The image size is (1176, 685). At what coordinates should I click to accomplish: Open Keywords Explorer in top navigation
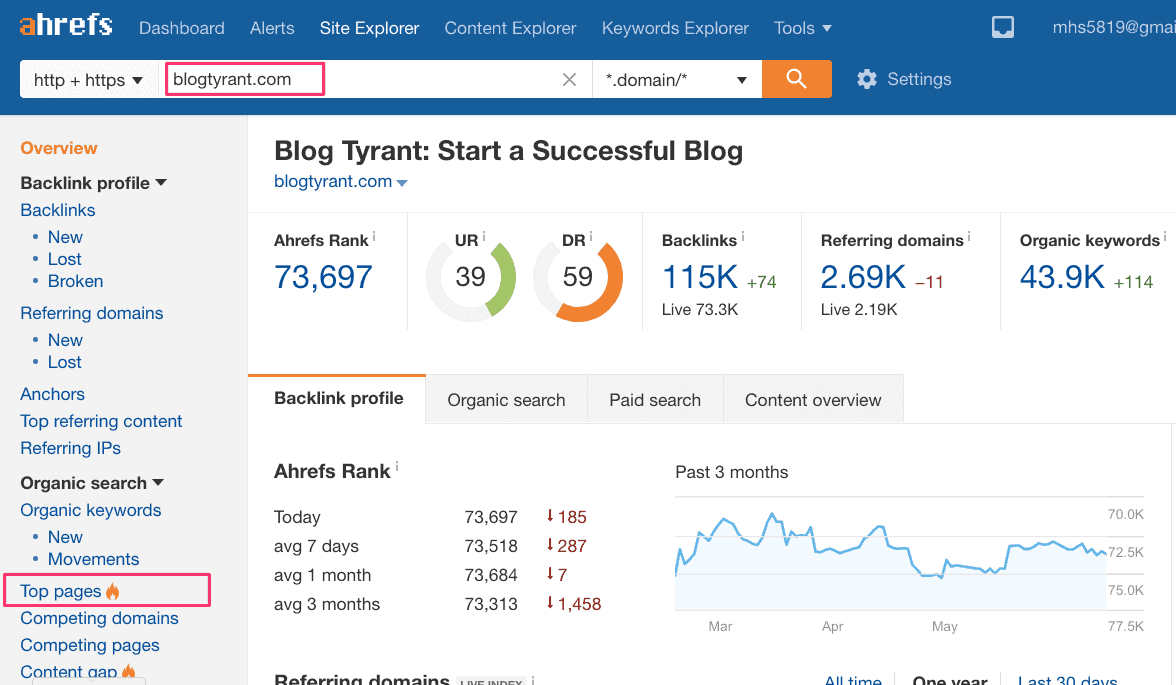(675, 28)
